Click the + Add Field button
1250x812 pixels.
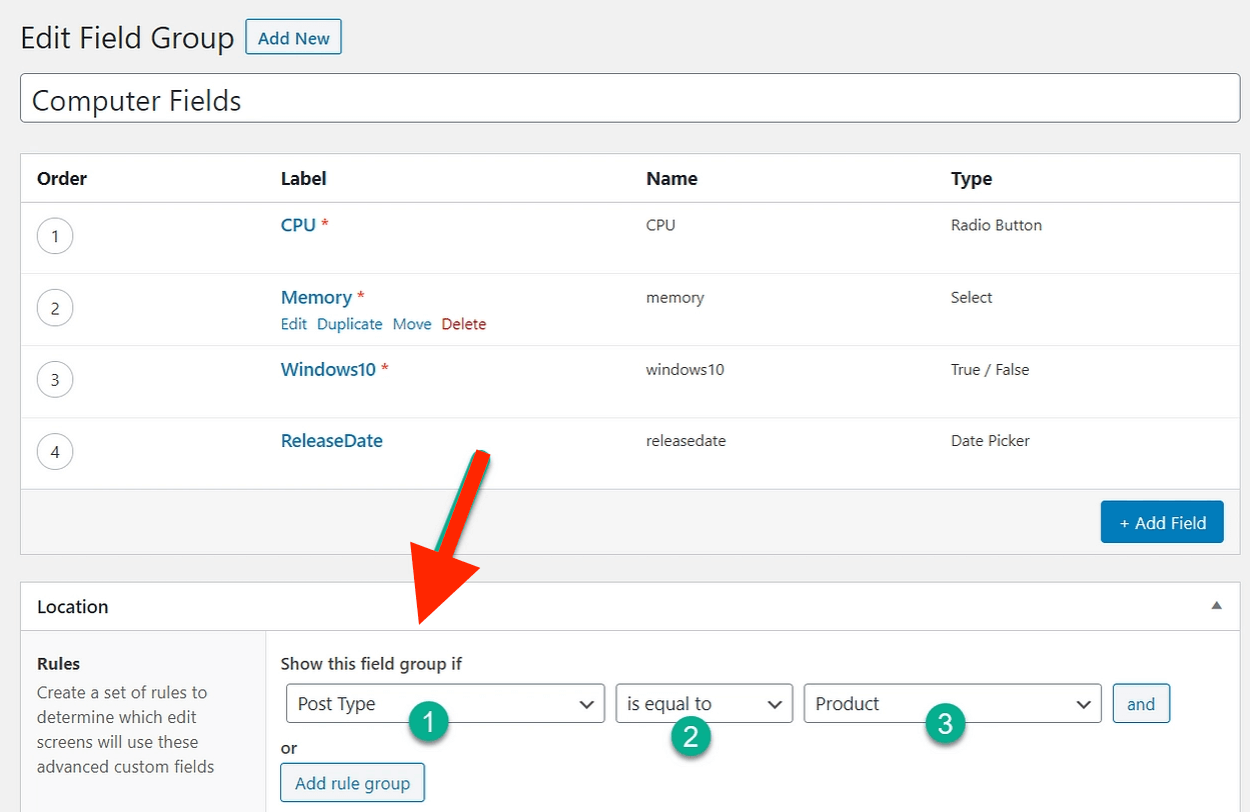[1162, 522]
